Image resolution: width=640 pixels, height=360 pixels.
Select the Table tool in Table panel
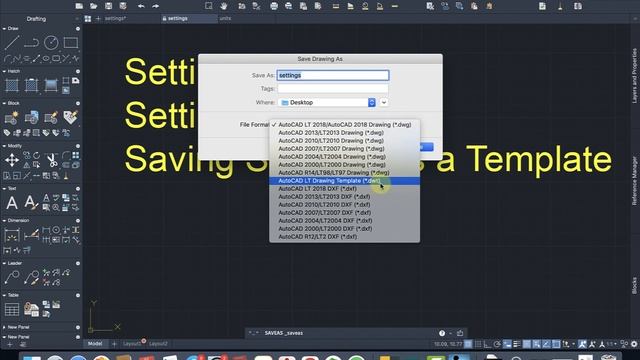[12, 309]
